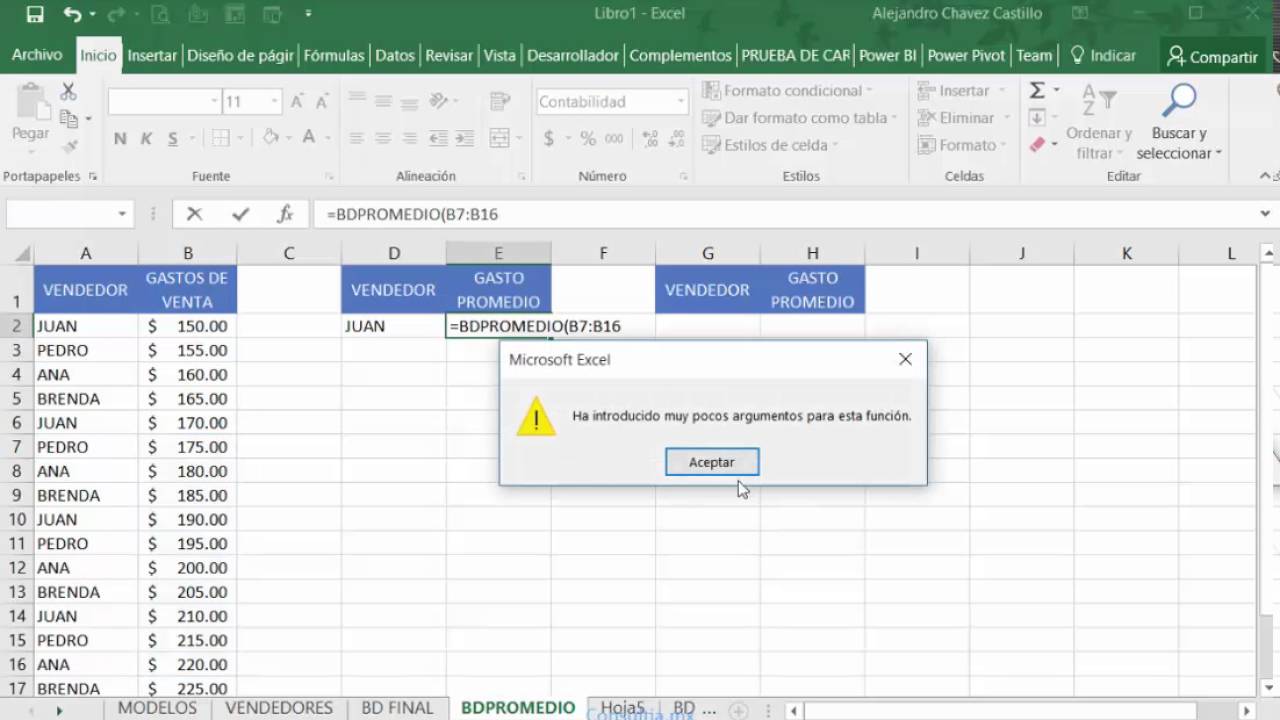Select the BD FINAL sheet tab
The image size is (1280, 720).
(x=397, y=708)
